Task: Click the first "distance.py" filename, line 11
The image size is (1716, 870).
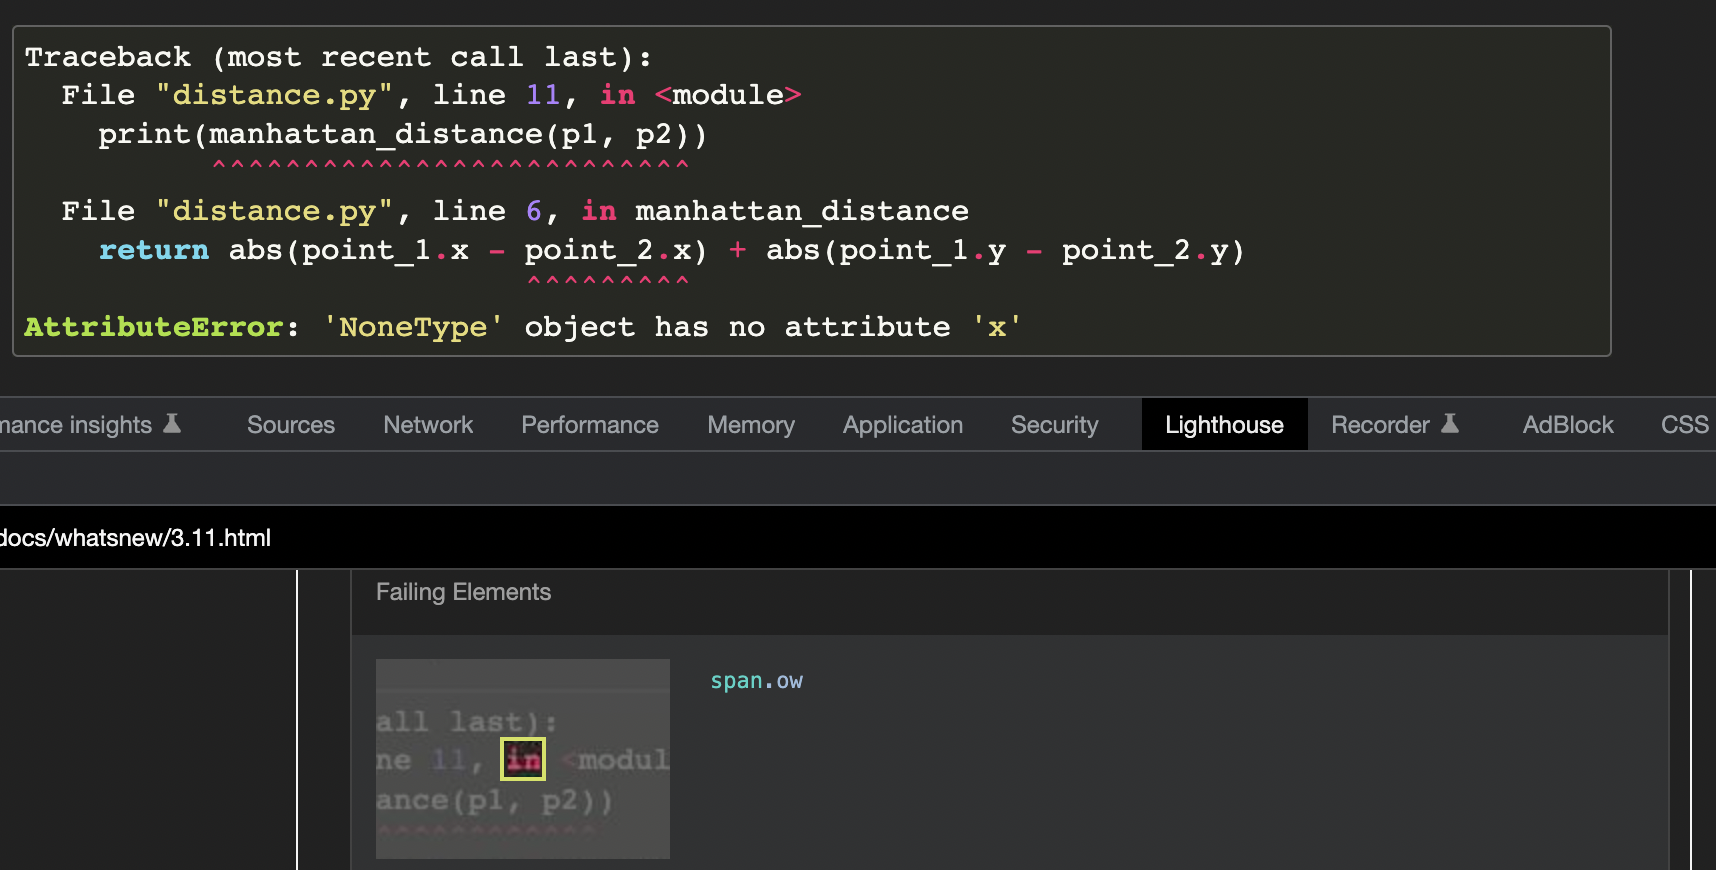Action: [x=275, y=95]
